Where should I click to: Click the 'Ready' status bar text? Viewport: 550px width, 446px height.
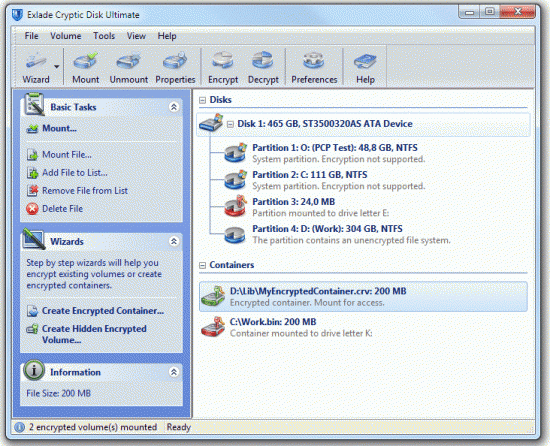[x=179, y=427]
